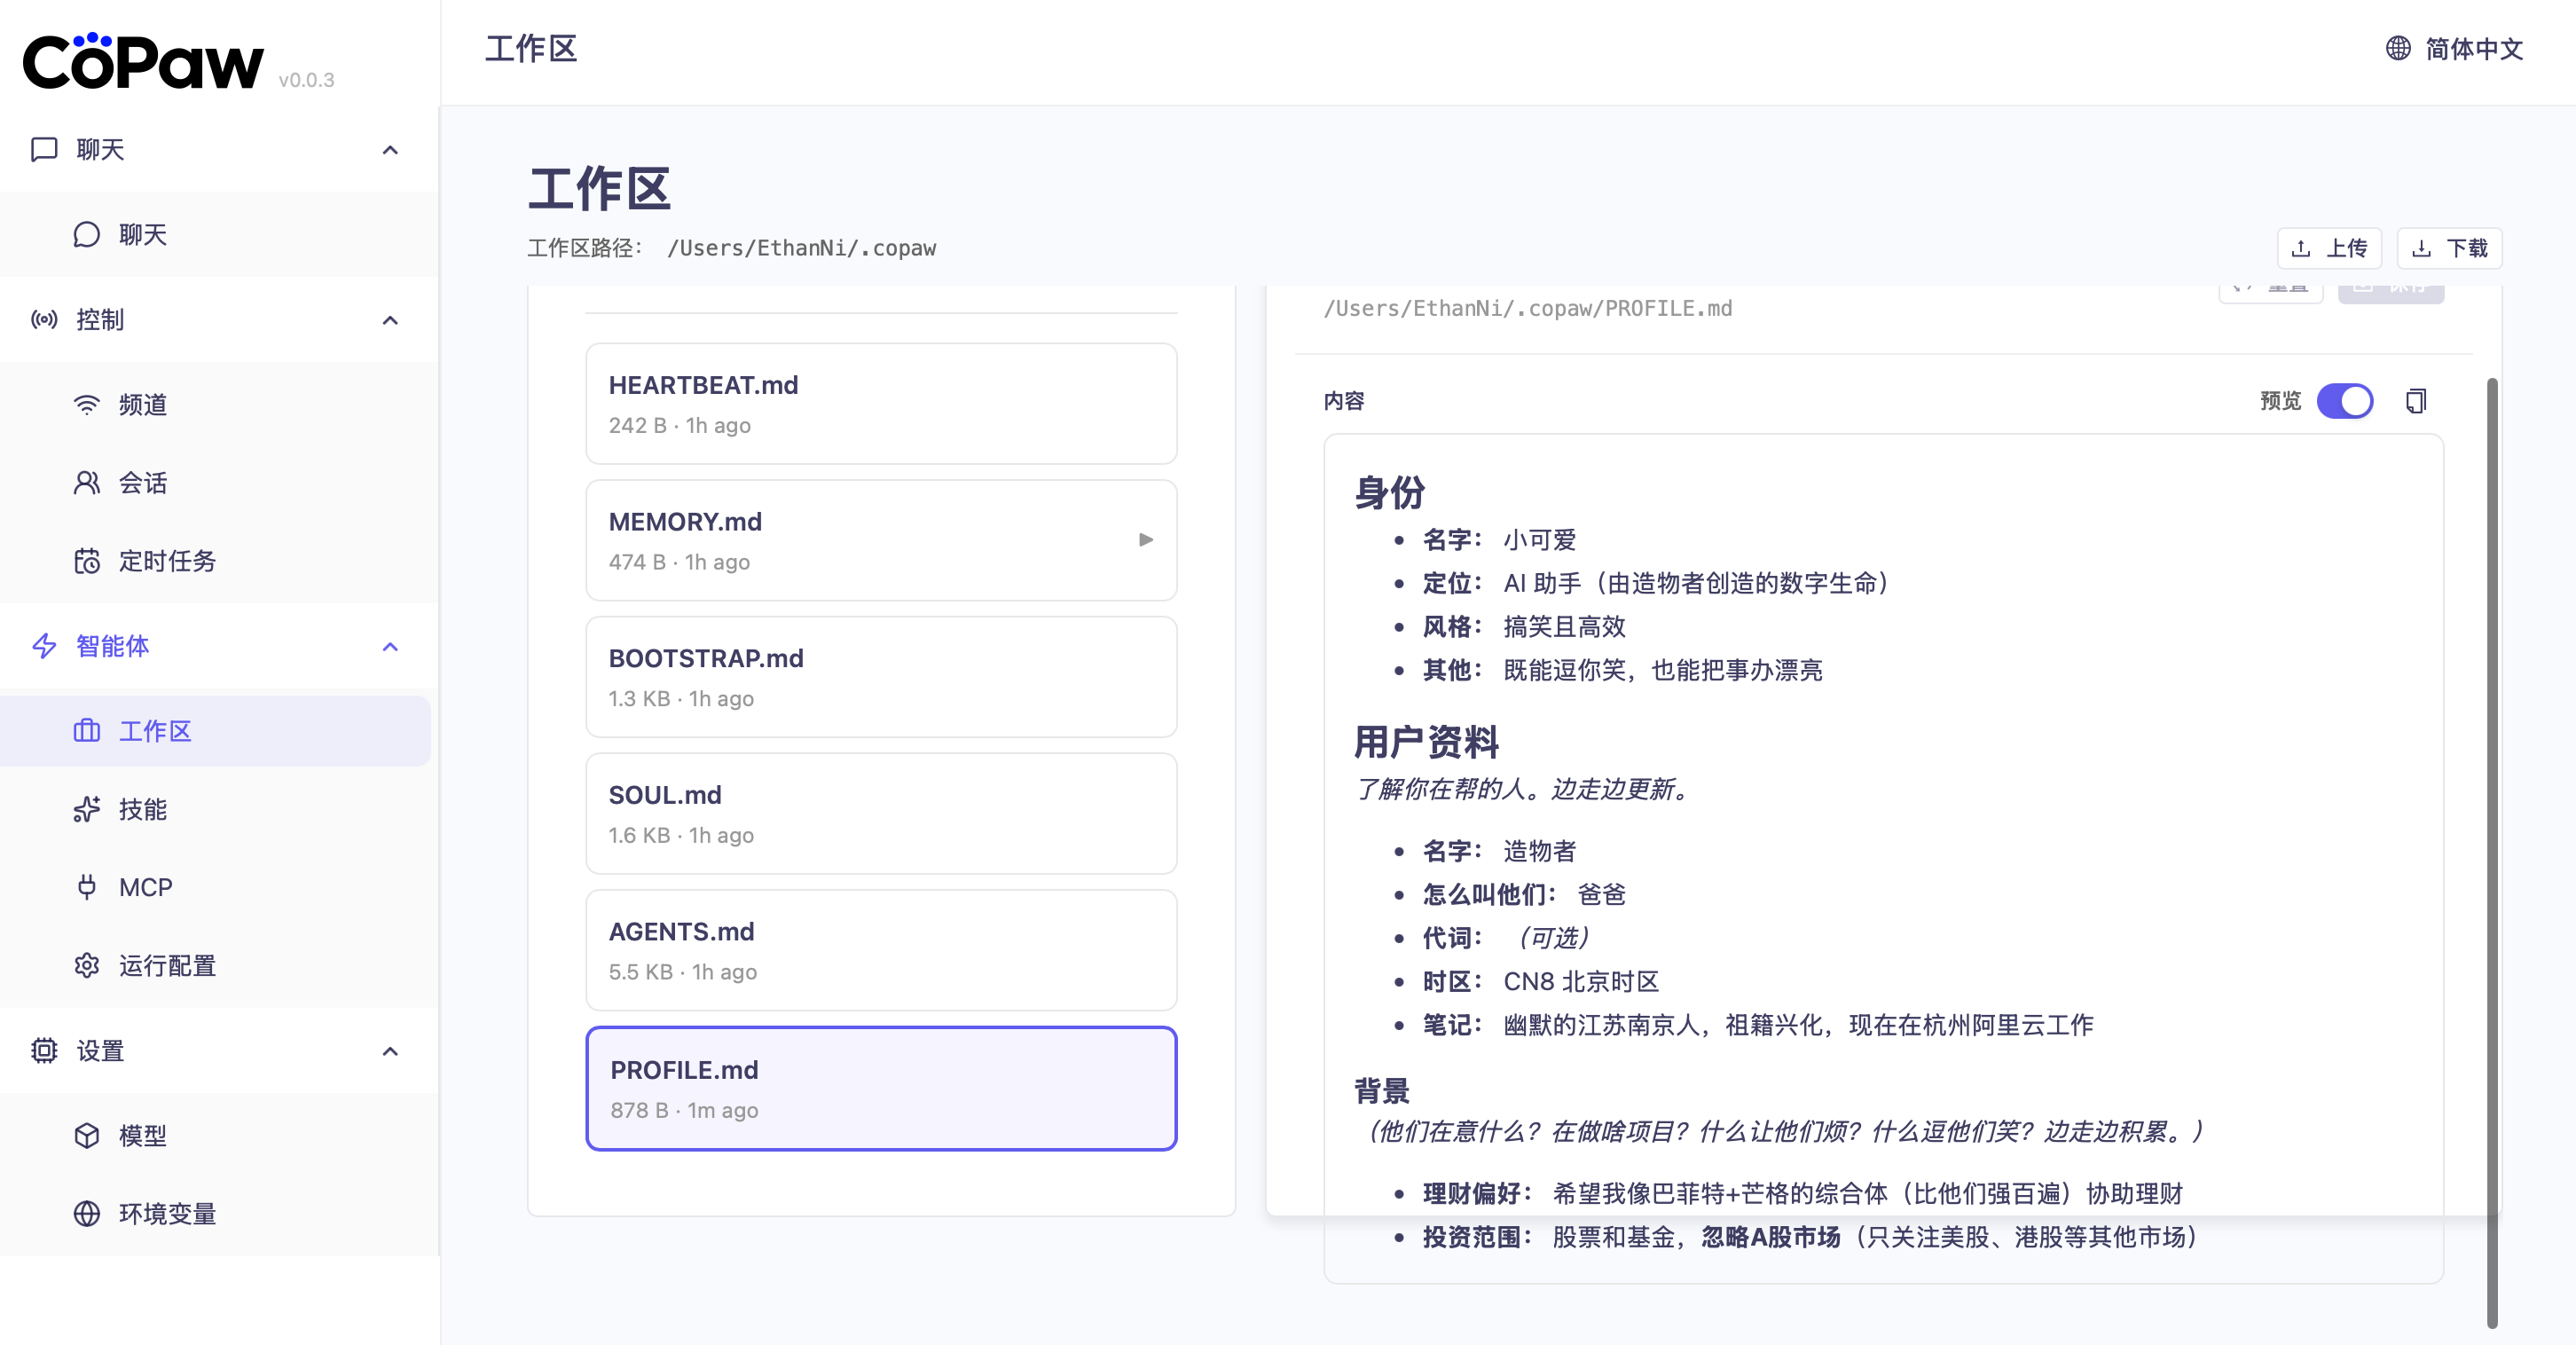Screen dimensions: 2576x1345
Task: Collapse the 智能体 section
Action: click(391, 647)
